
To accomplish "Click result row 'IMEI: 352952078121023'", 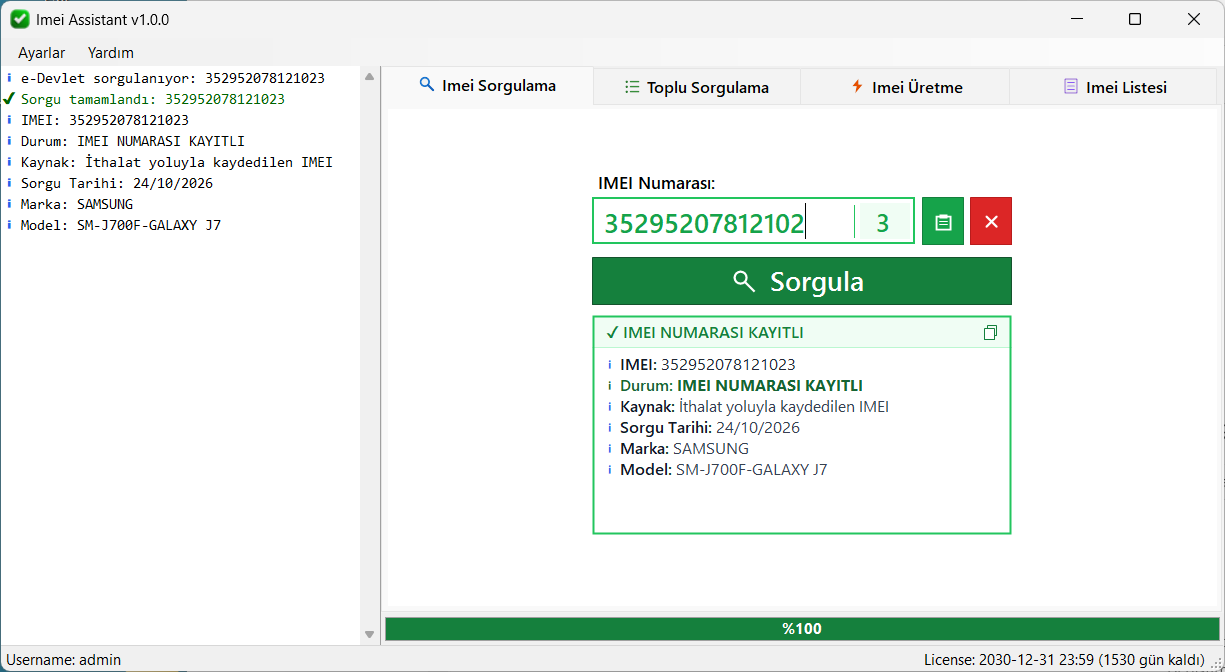I will pyautogui.click(x=708, y=365).
